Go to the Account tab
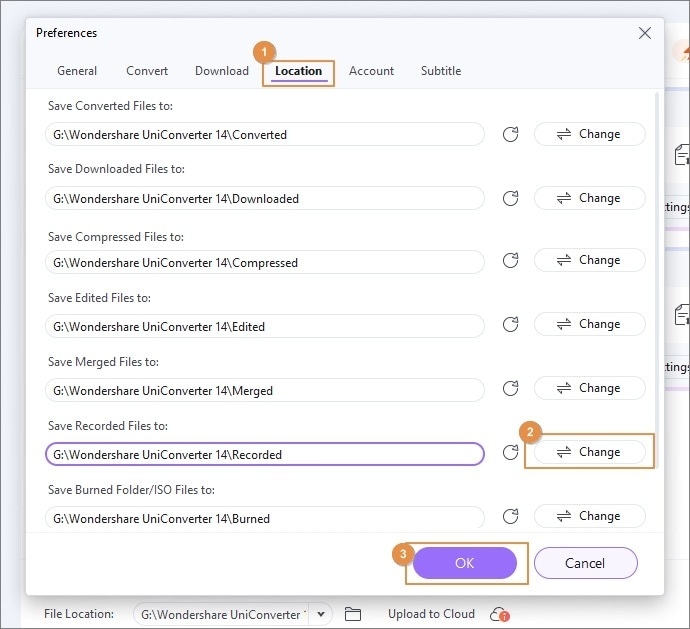The height and width of the screenshot is (629, 690). point(371,71)
